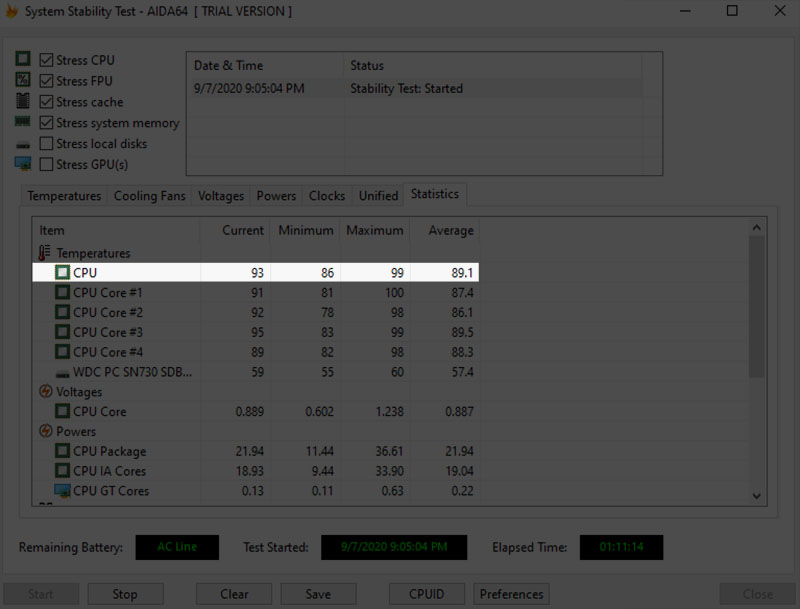Click the Minimum column header
The height and width of the screenshot is (609, 800).
click(x=305, y=231)
